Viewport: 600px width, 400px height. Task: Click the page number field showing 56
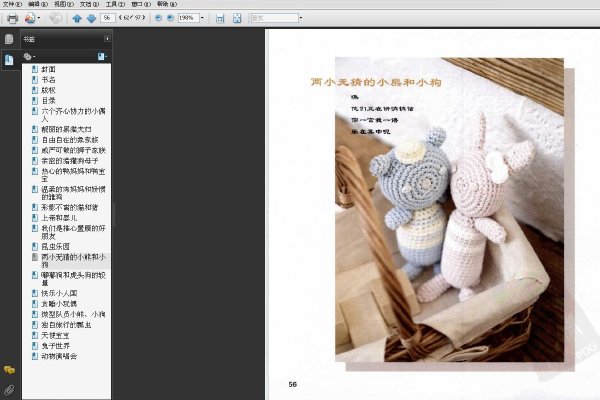(x=108, y=18)
